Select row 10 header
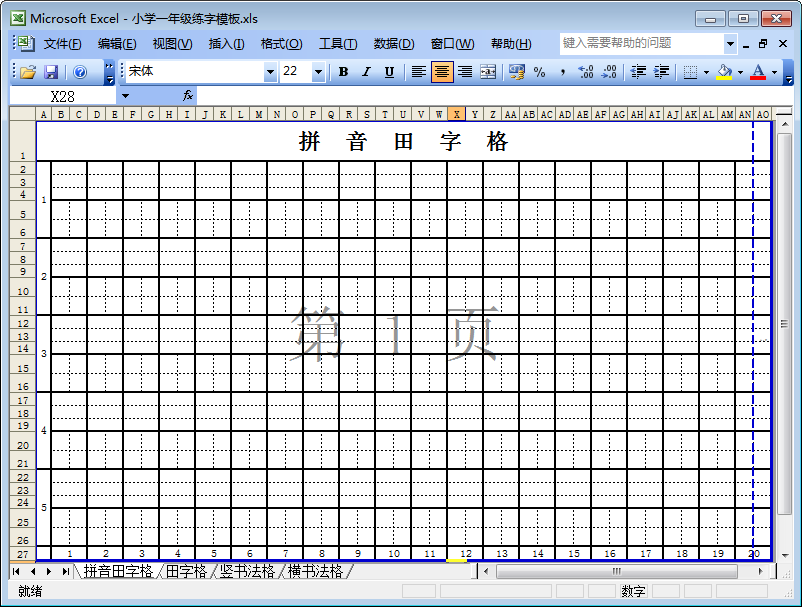 click(23, 291)
